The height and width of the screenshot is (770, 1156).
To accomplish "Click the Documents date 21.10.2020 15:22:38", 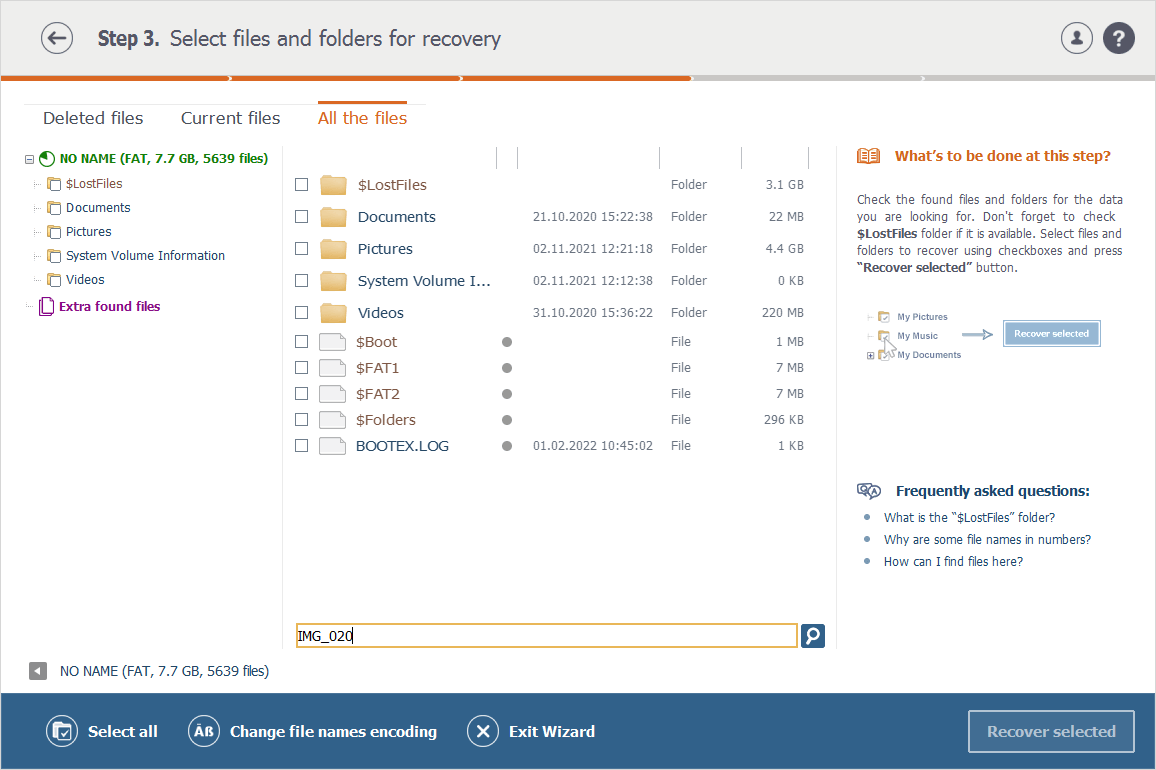I will click(593, 217).
